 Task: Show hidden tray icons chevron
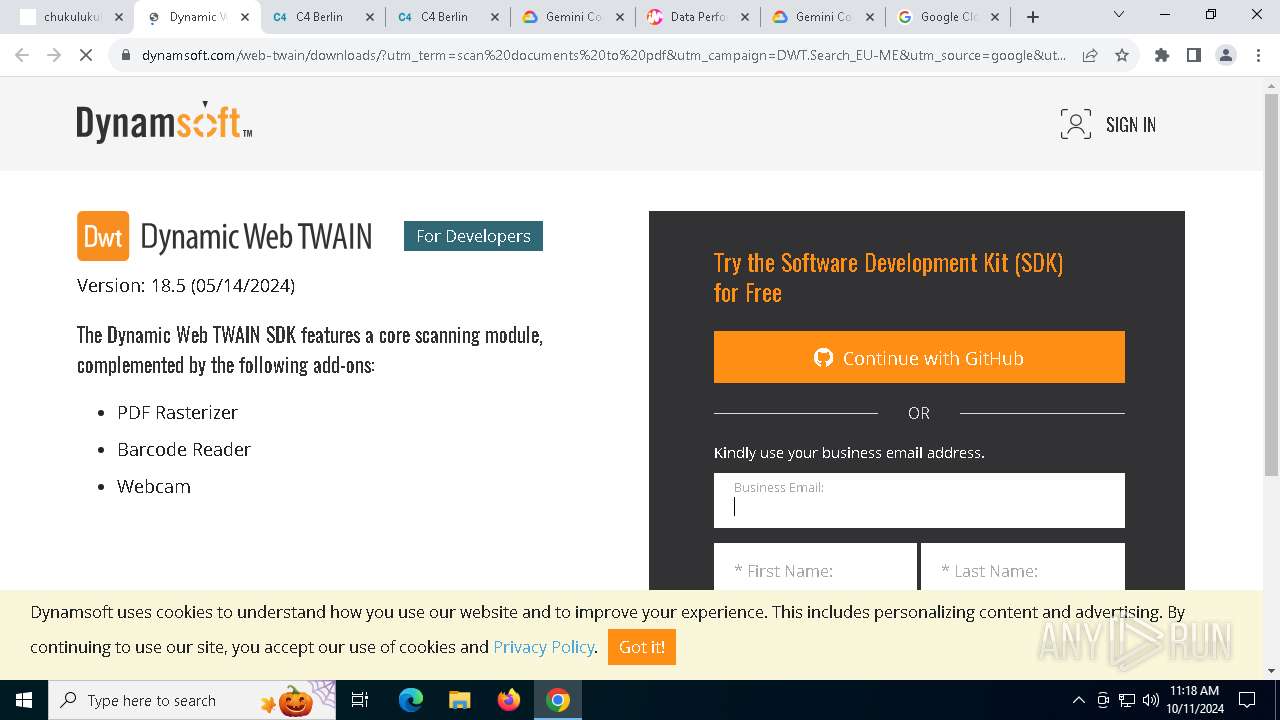pos(1078,700)
